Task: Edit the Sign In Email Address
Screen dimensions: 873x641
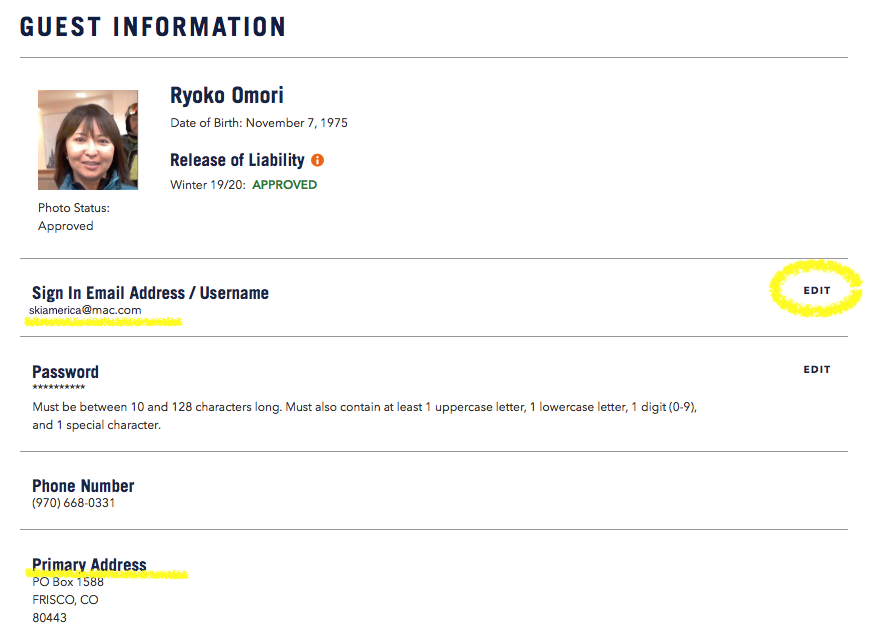Action: pyautogui.click(x=816, y=290)
